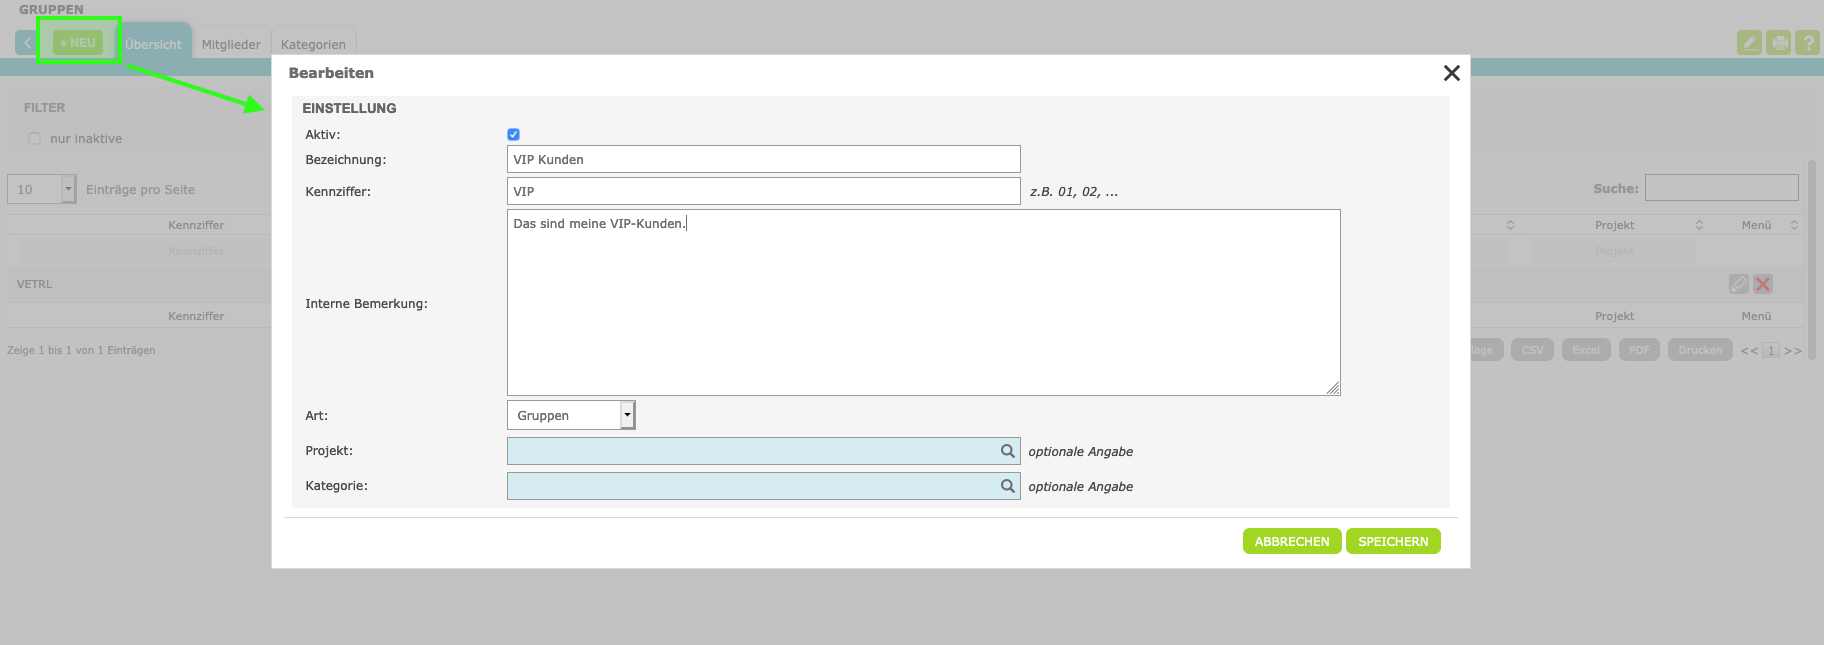This screenshot has height=645, width=1824.
Task: Click the Interne Bemerkung textarea resize handle
Action: pyautogui.click(x=1333, y=389)
